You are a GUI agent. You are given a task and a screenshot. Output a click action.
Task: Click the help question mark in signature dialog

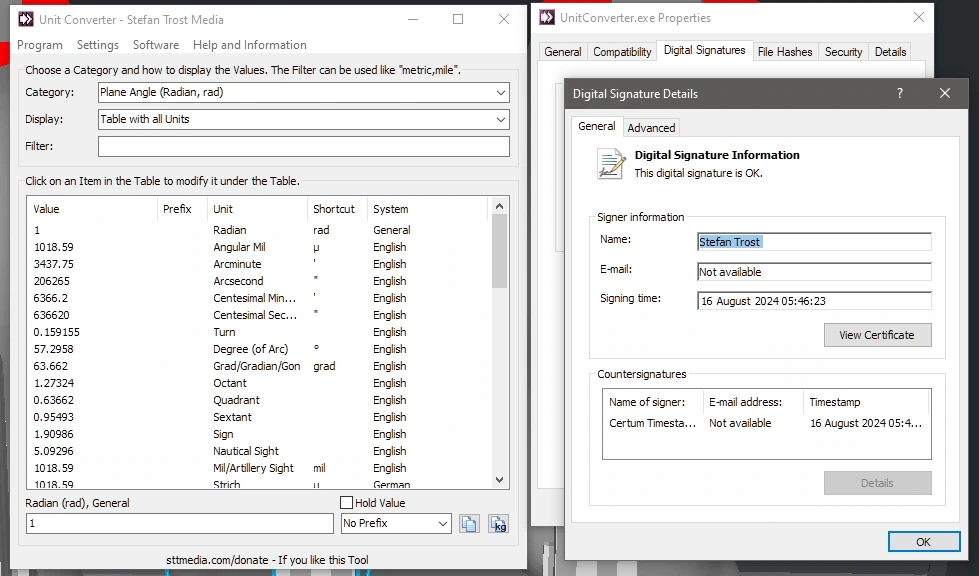[x=900, y=93]
